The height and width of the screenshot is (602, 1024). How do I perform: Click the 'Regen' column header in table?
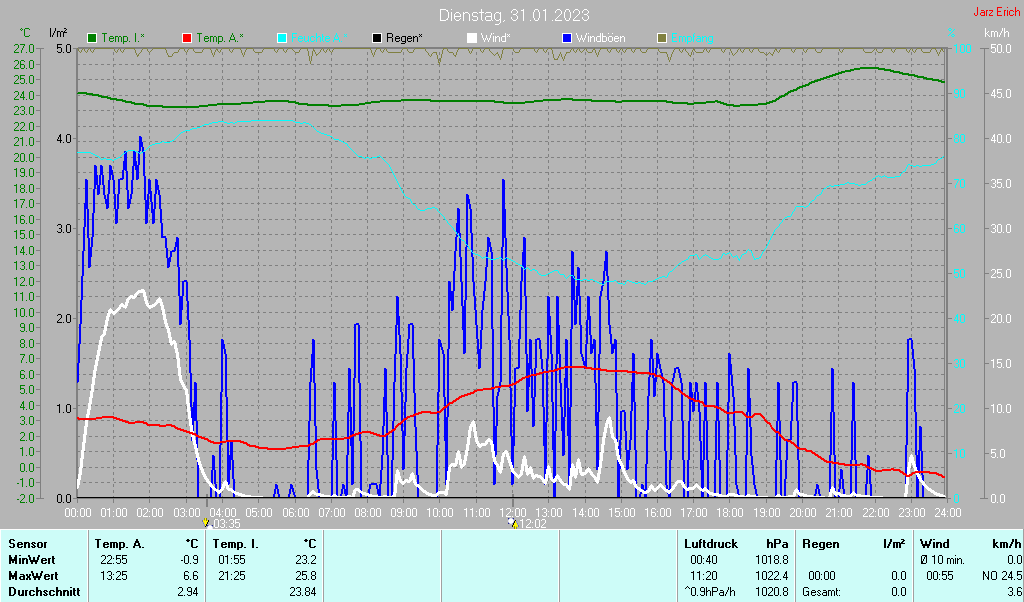pyautogui.click(x=820, y=544)
